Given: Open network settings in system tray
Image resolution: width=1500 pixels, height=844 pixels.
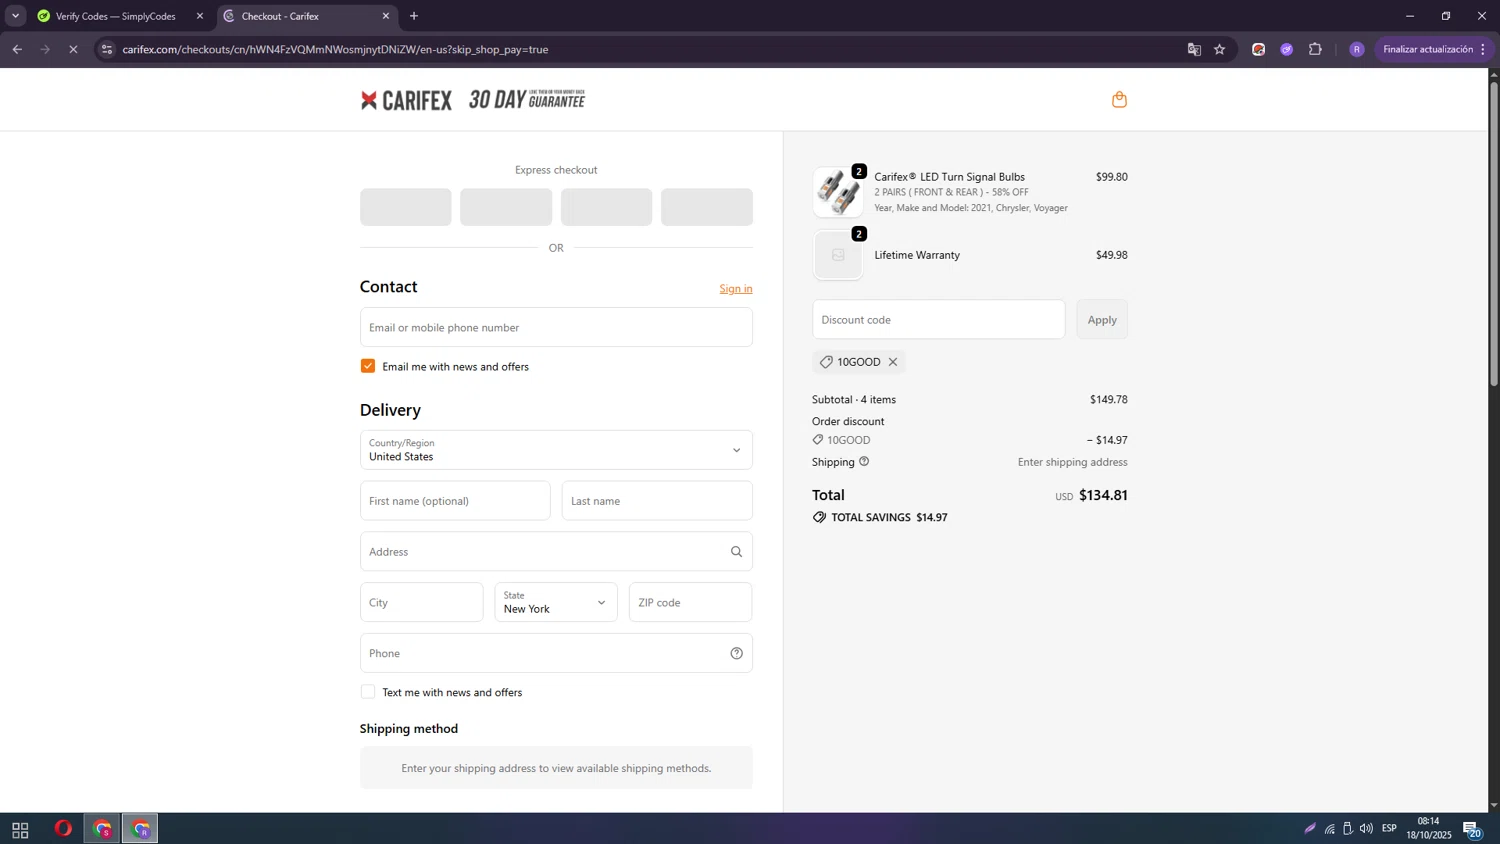Looking at the screenshot, I should point(1329,829).
